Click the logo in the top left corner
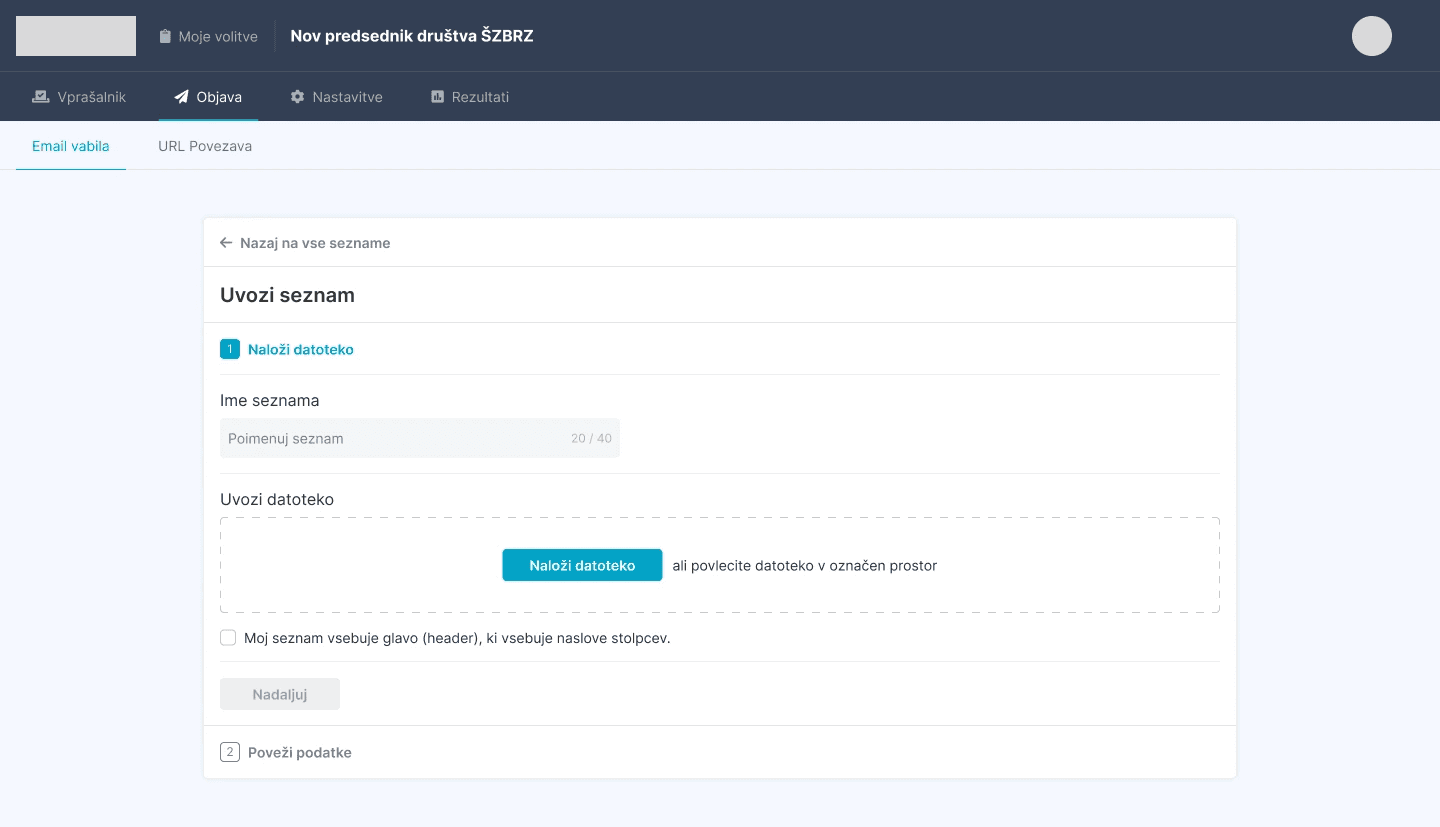 pos(75,35)
